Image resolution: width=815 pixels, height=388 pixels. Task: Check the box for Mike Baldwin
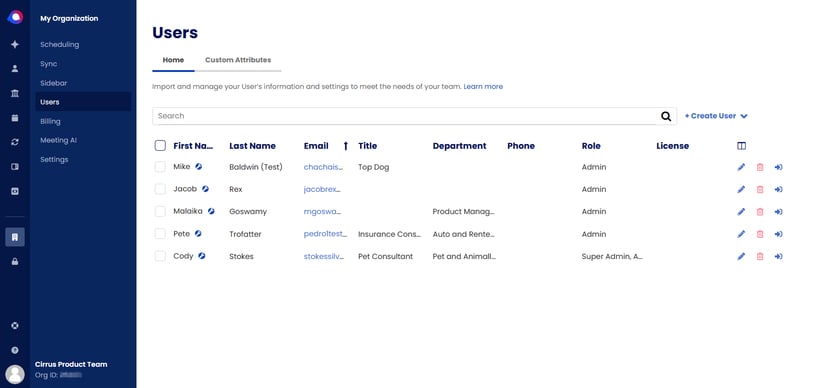160,167
